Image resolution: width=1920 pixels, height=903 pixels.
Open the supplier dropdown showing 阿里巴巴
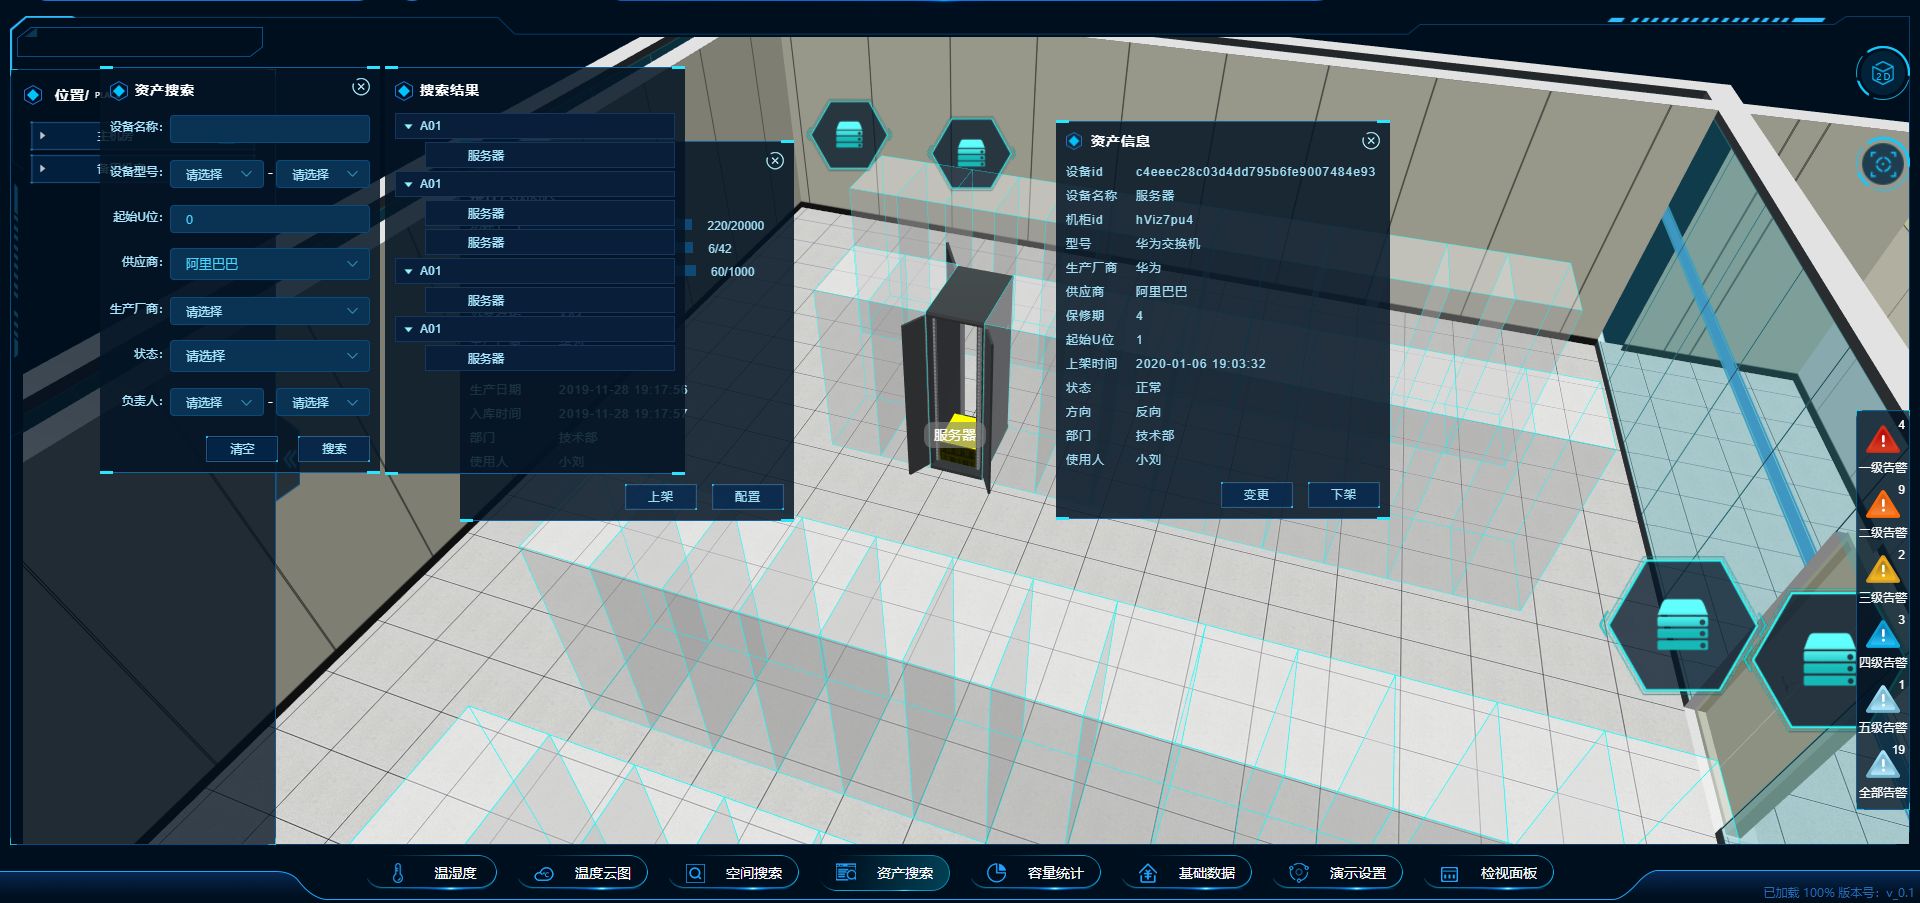pyautogui.click(x=269, y=264)
